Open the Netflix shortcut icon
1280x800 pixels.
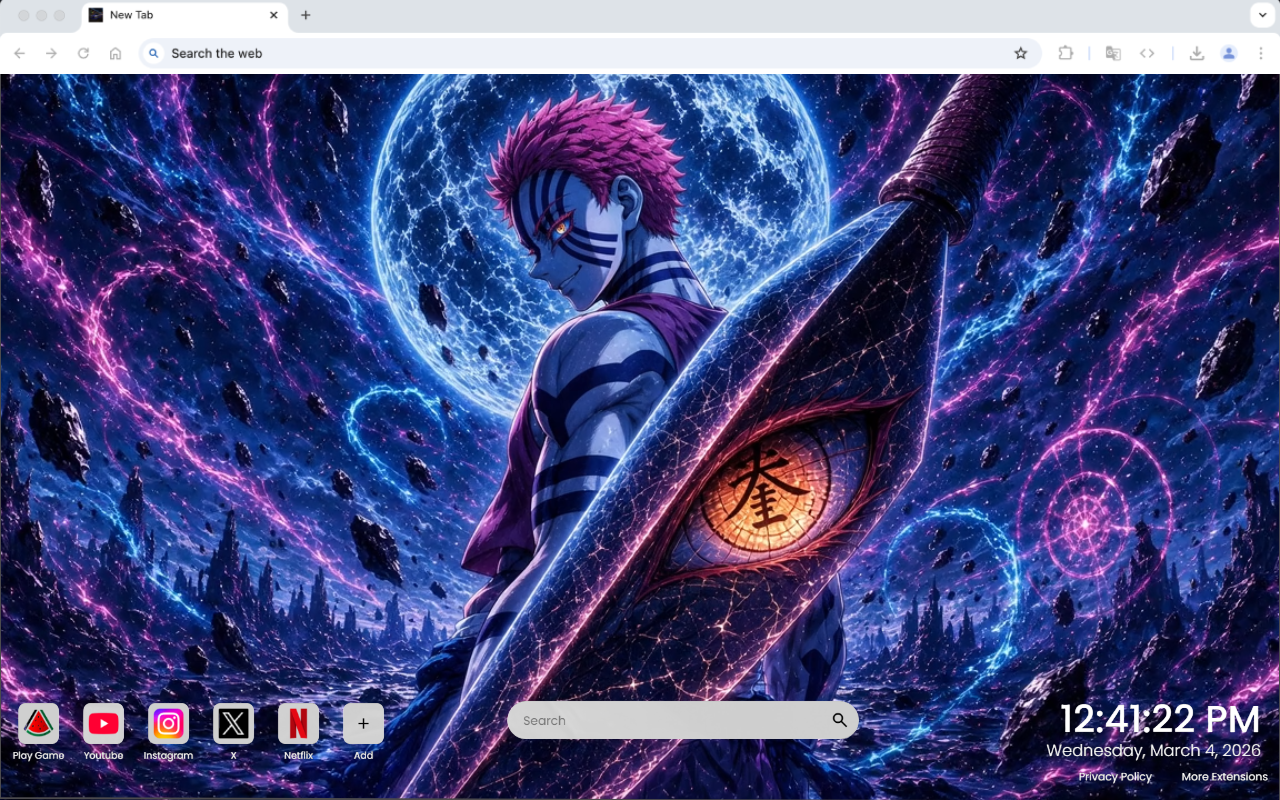pyautogui.click(x=298, y=723)
